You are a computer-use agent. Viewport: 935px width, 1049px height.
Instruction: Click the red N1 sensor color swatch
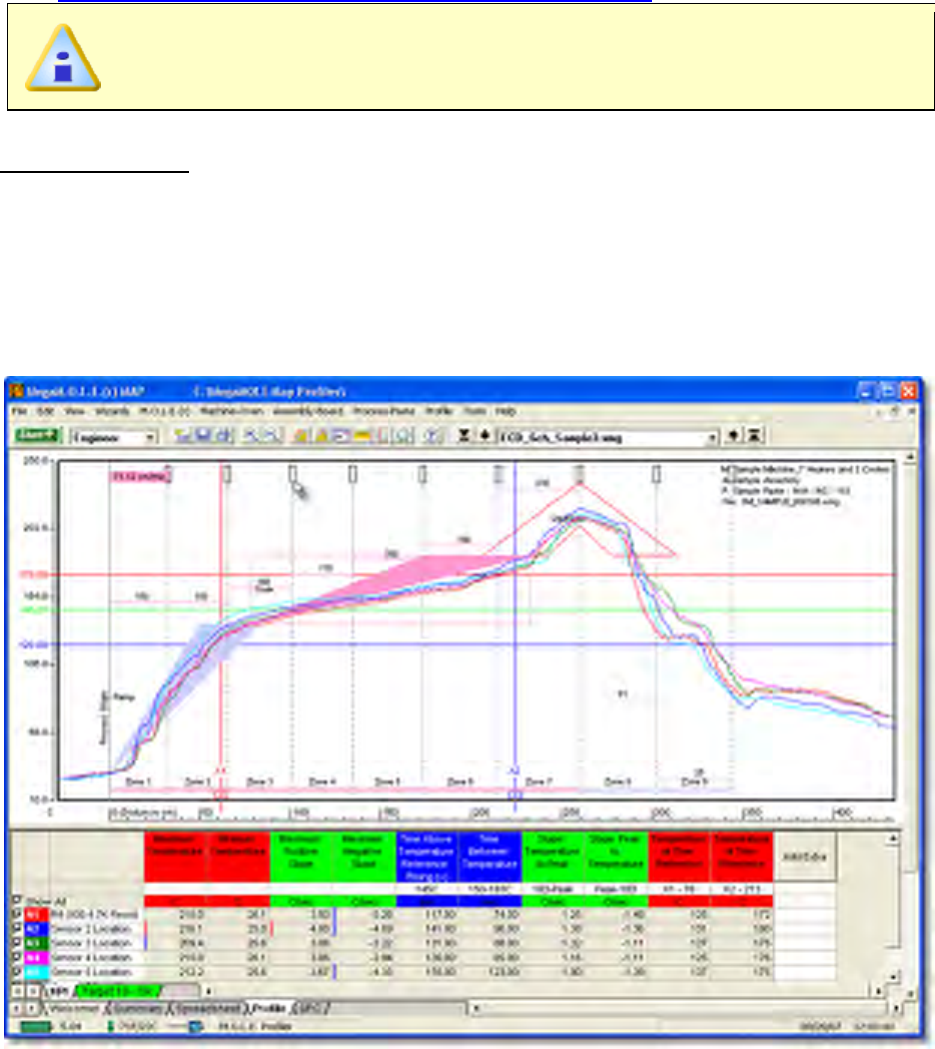coord(36,915)
